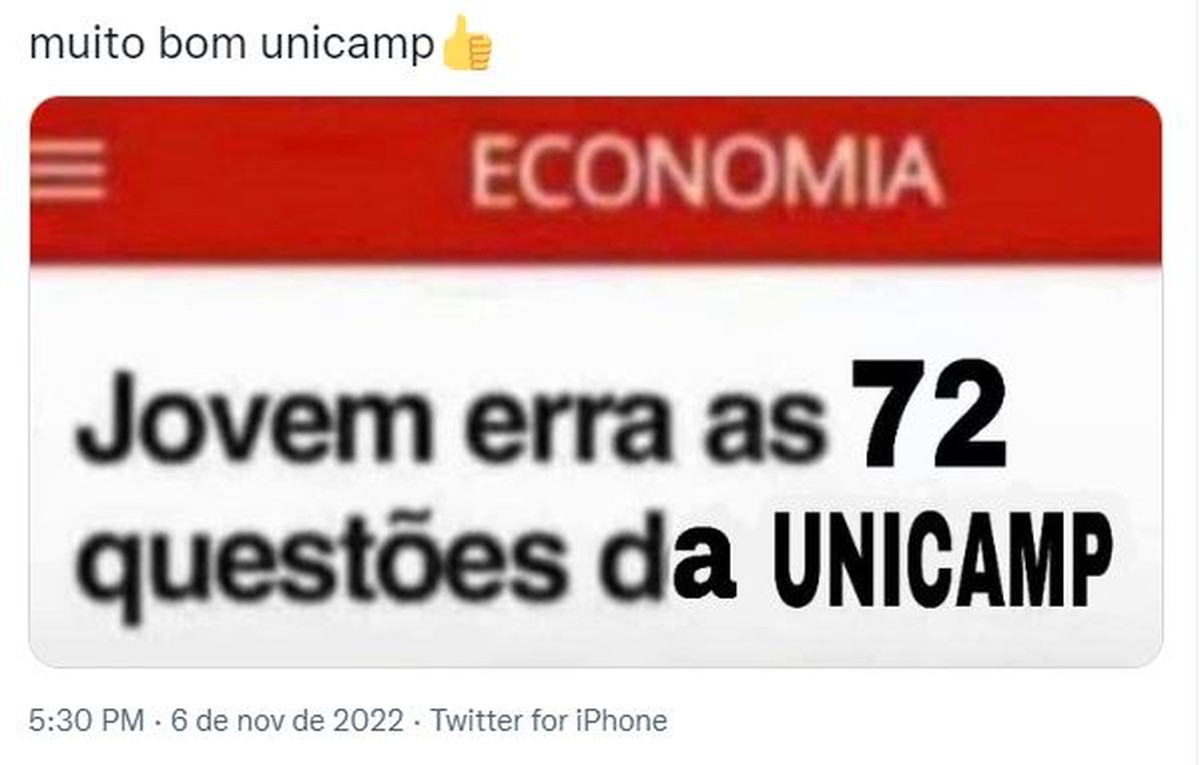
Task: Open the 5:30 PM timestamp link
Action: (86, 720)
